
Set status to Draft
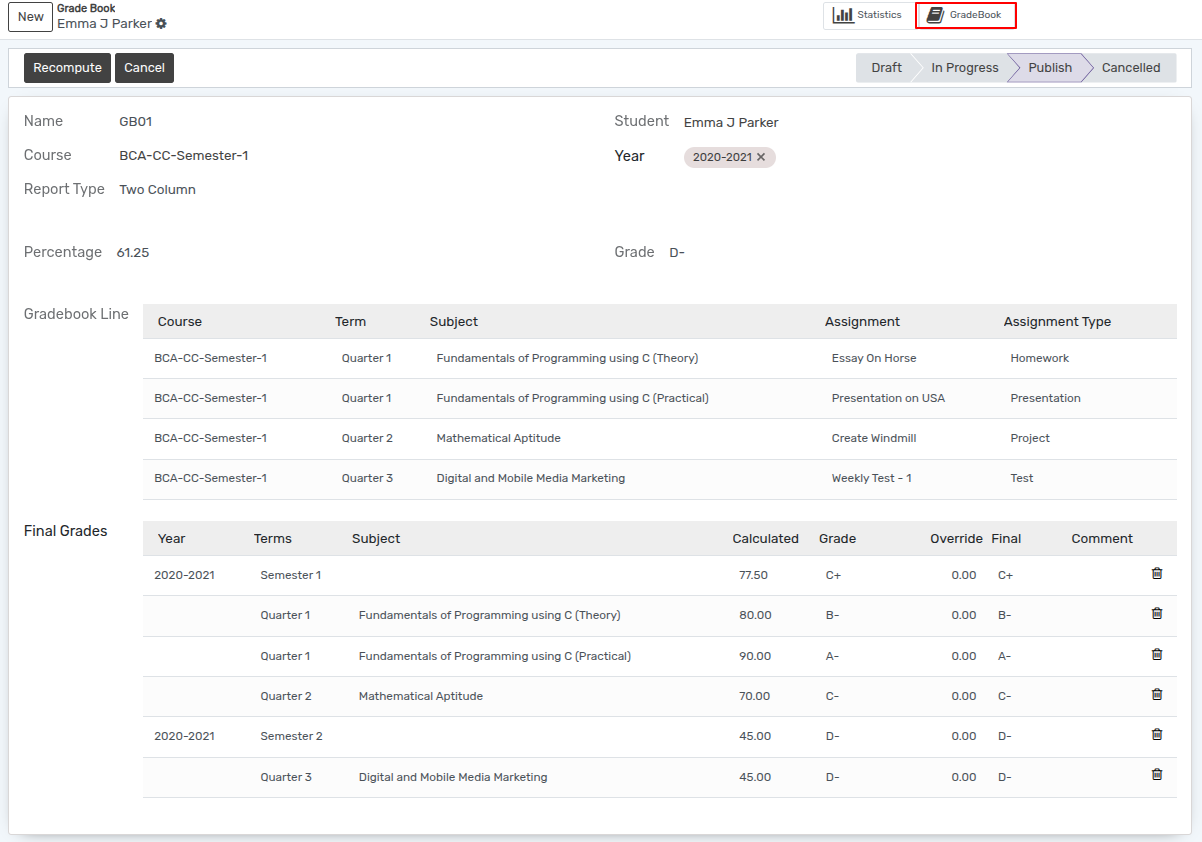coord(884,68)
